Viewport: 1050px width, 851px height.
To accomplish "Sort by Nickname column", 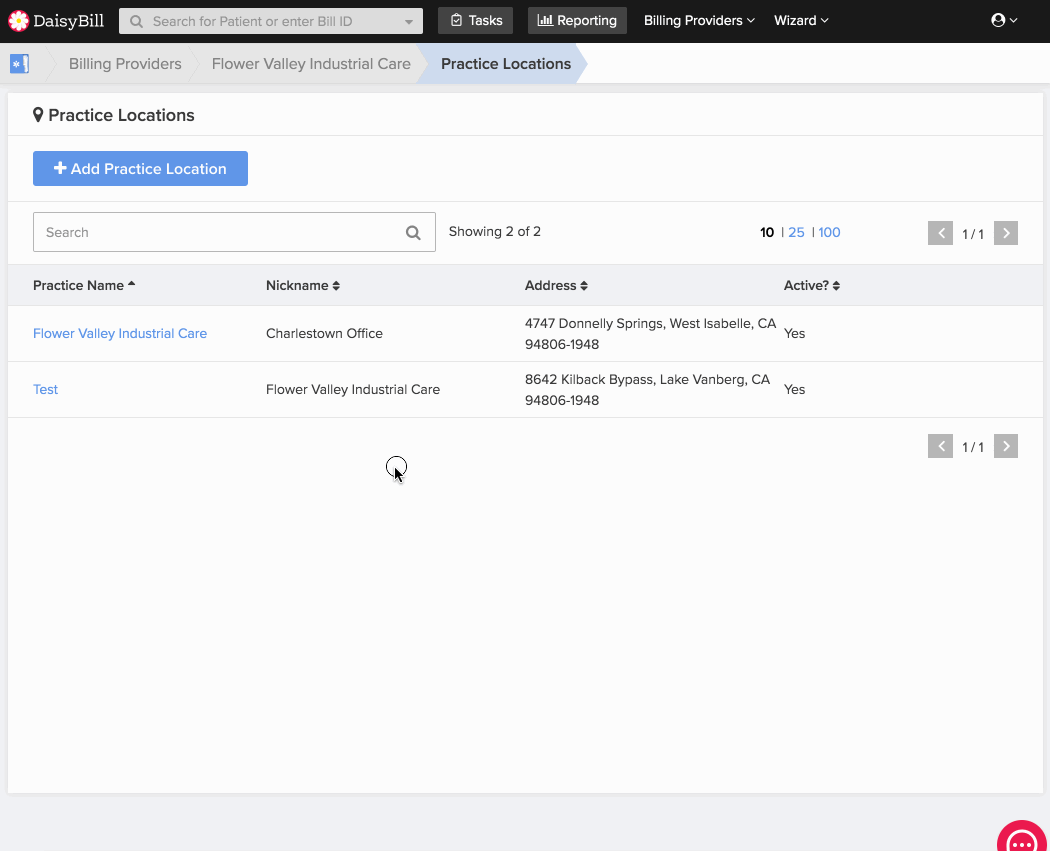I will point(303,285).
